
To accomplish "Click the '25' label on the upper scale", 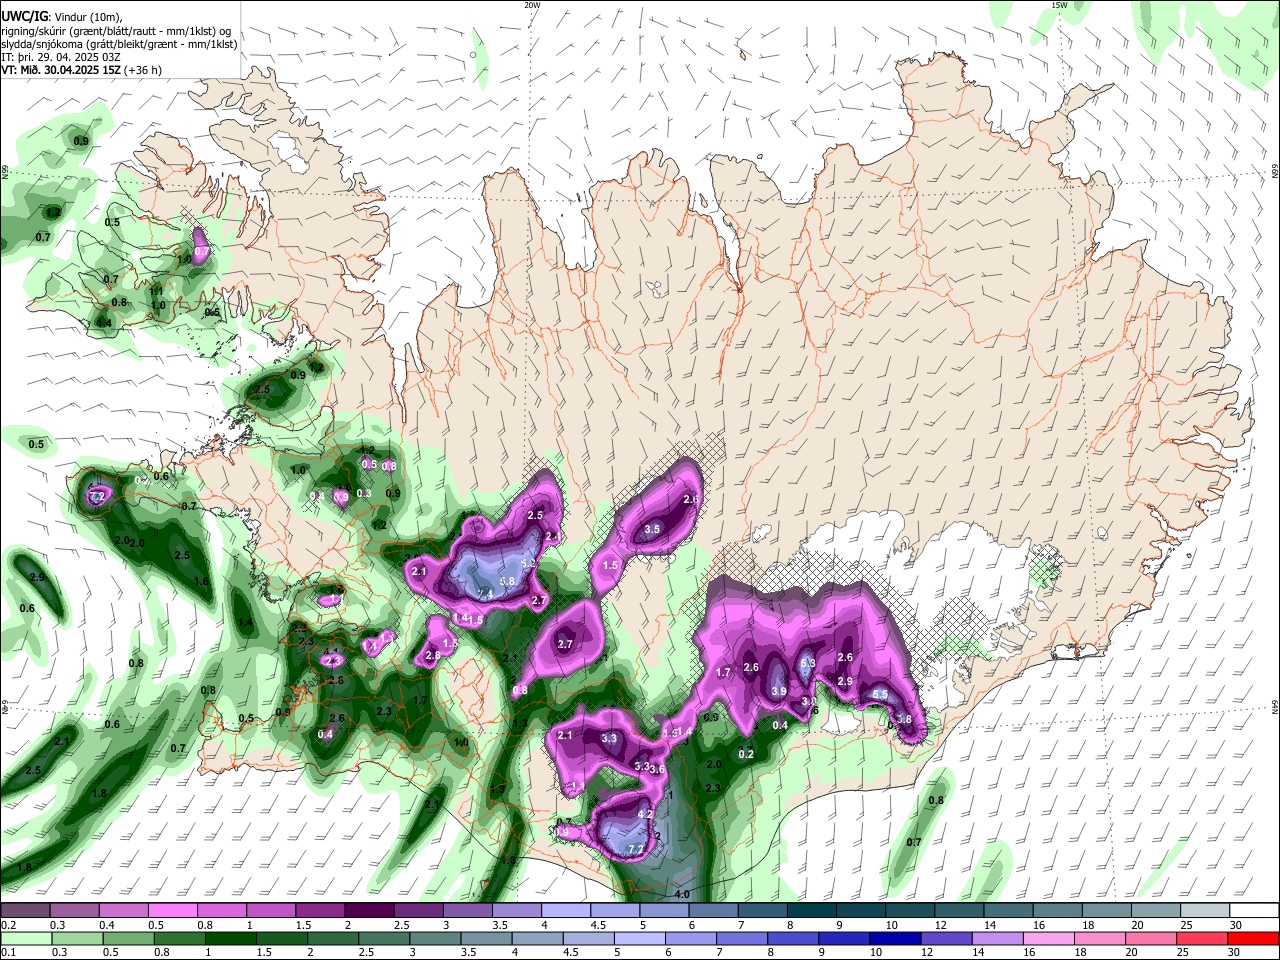I will pyautogui.click(x=1185, y=925).
